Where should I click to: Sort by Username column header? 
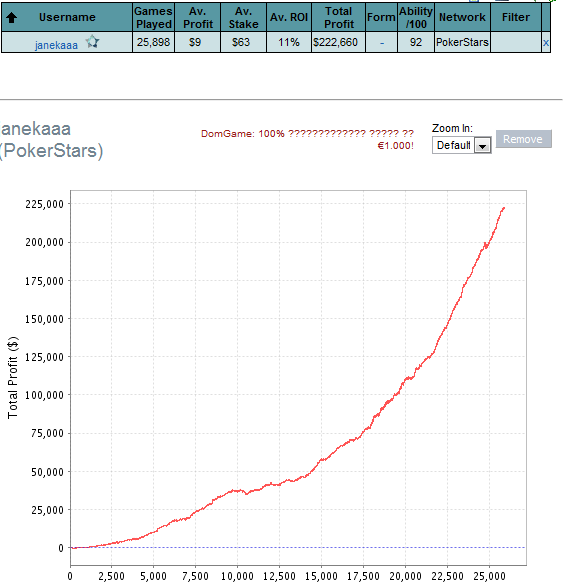click(67, 17)
